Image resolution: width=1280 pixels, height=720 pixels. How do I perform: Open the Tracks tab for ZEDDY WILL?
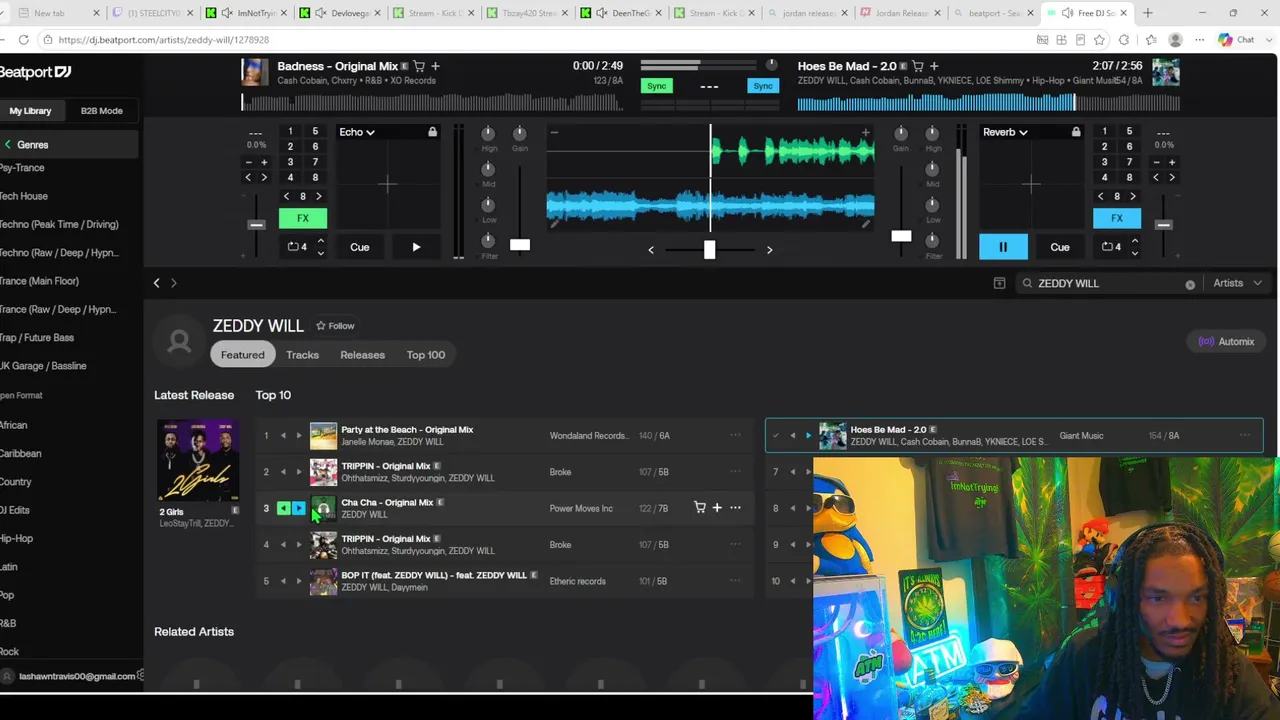302,355
